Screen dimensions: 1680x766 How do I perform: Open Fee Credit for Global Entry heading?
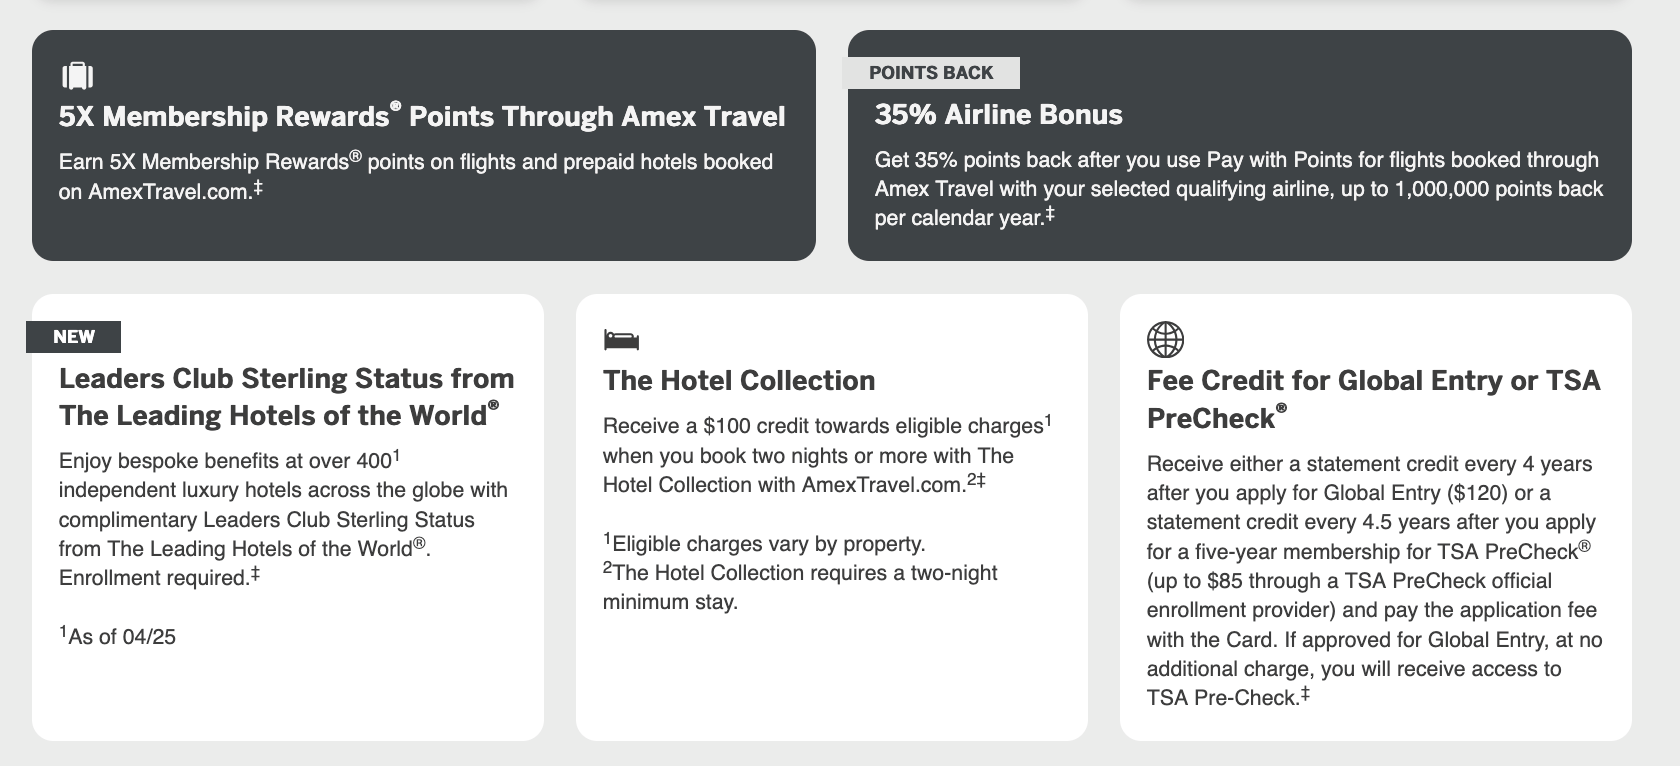click(1374, 398)
